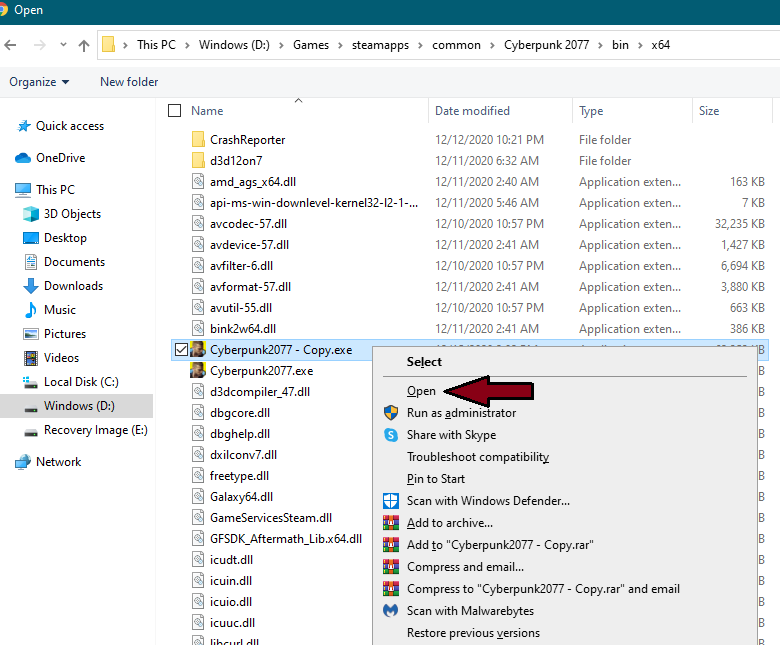Sort by Size column header
Image resolution: width=780 pixels, height=645 pixels.
(709, 110)
